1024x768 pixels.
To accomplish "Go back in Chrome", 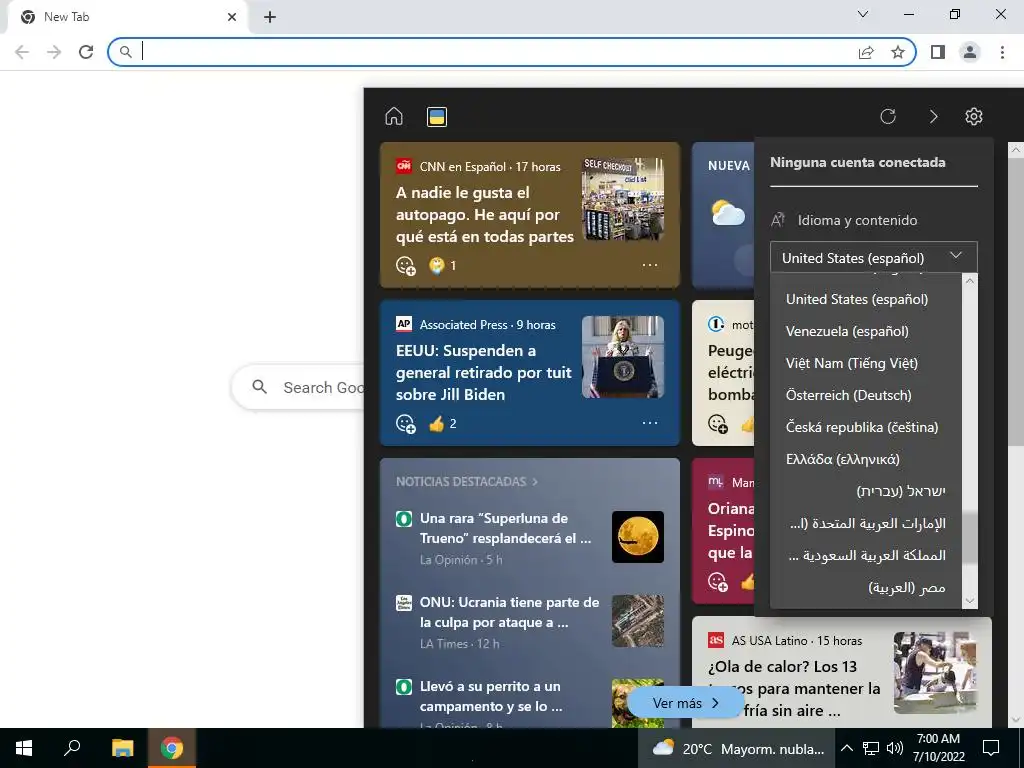I will pos(22,52).
